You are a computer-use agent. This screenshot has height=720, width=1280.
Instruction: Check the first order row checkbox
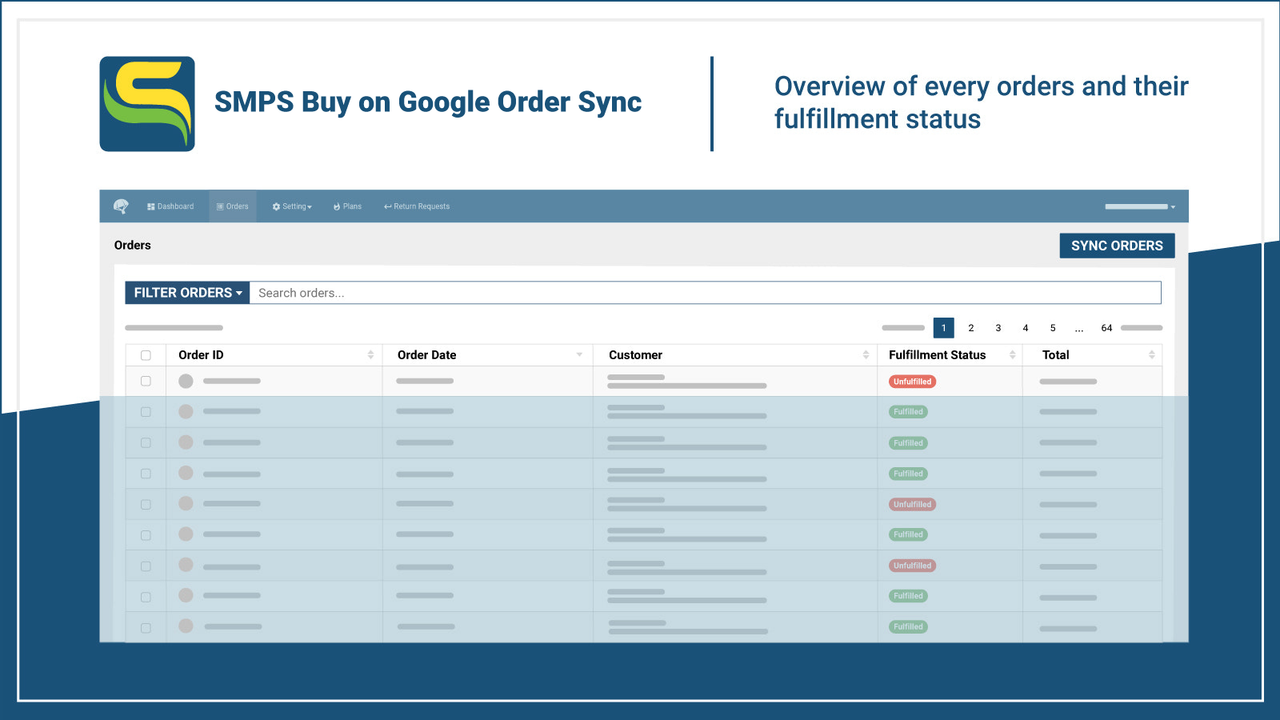coord(145,381)
